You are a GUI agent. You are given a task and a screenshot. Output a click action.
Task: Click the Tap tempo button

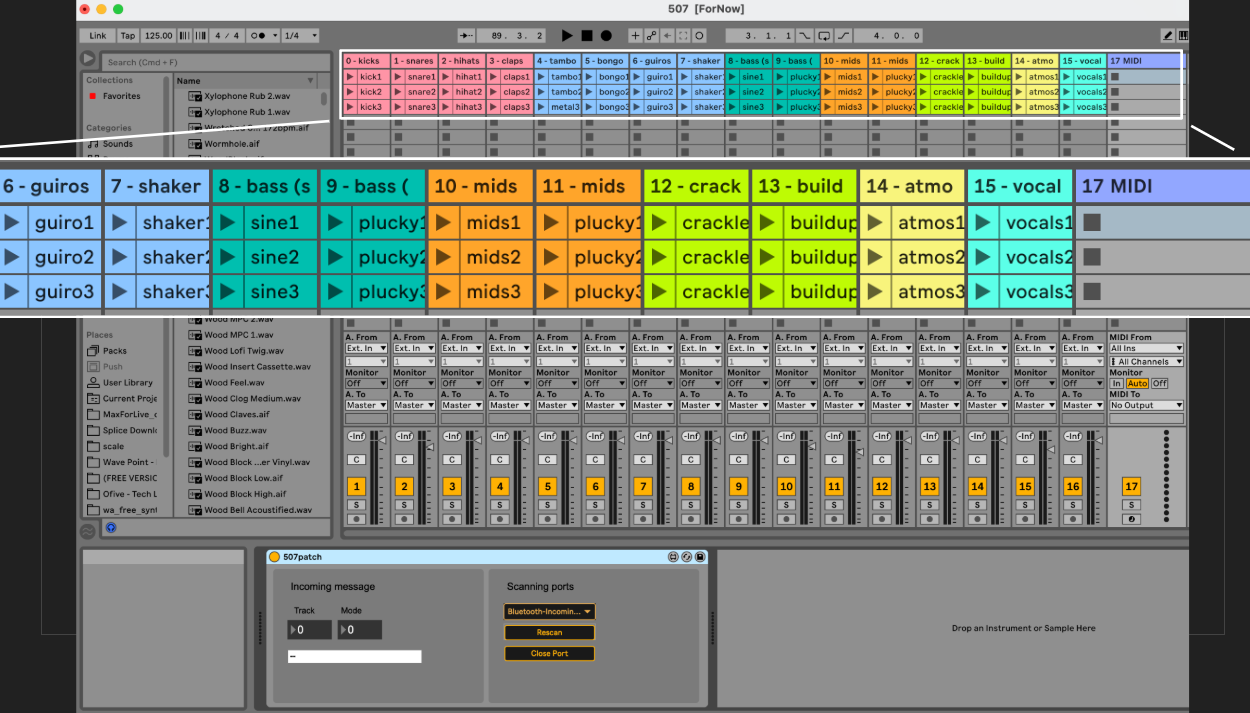tap(128, 35)
